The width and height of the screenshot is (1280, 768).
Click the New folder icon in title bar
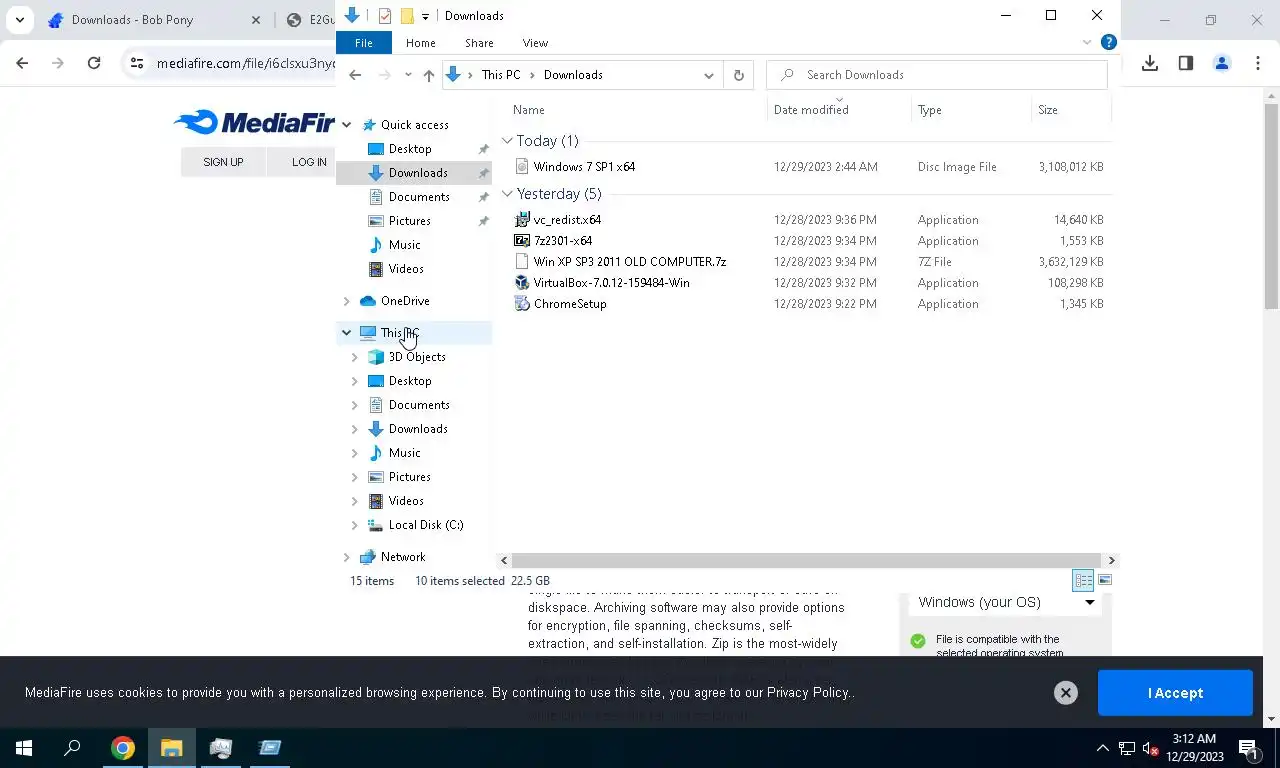(x=407, y=15)
